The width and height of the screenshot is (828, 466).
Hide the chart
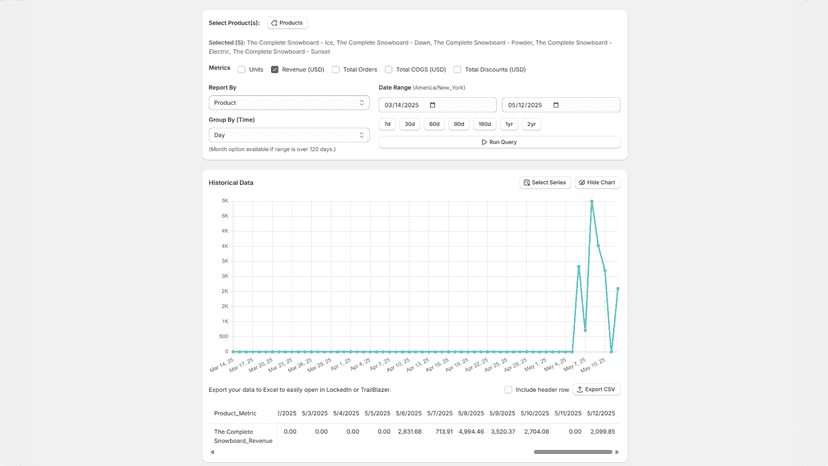[598, 182]
